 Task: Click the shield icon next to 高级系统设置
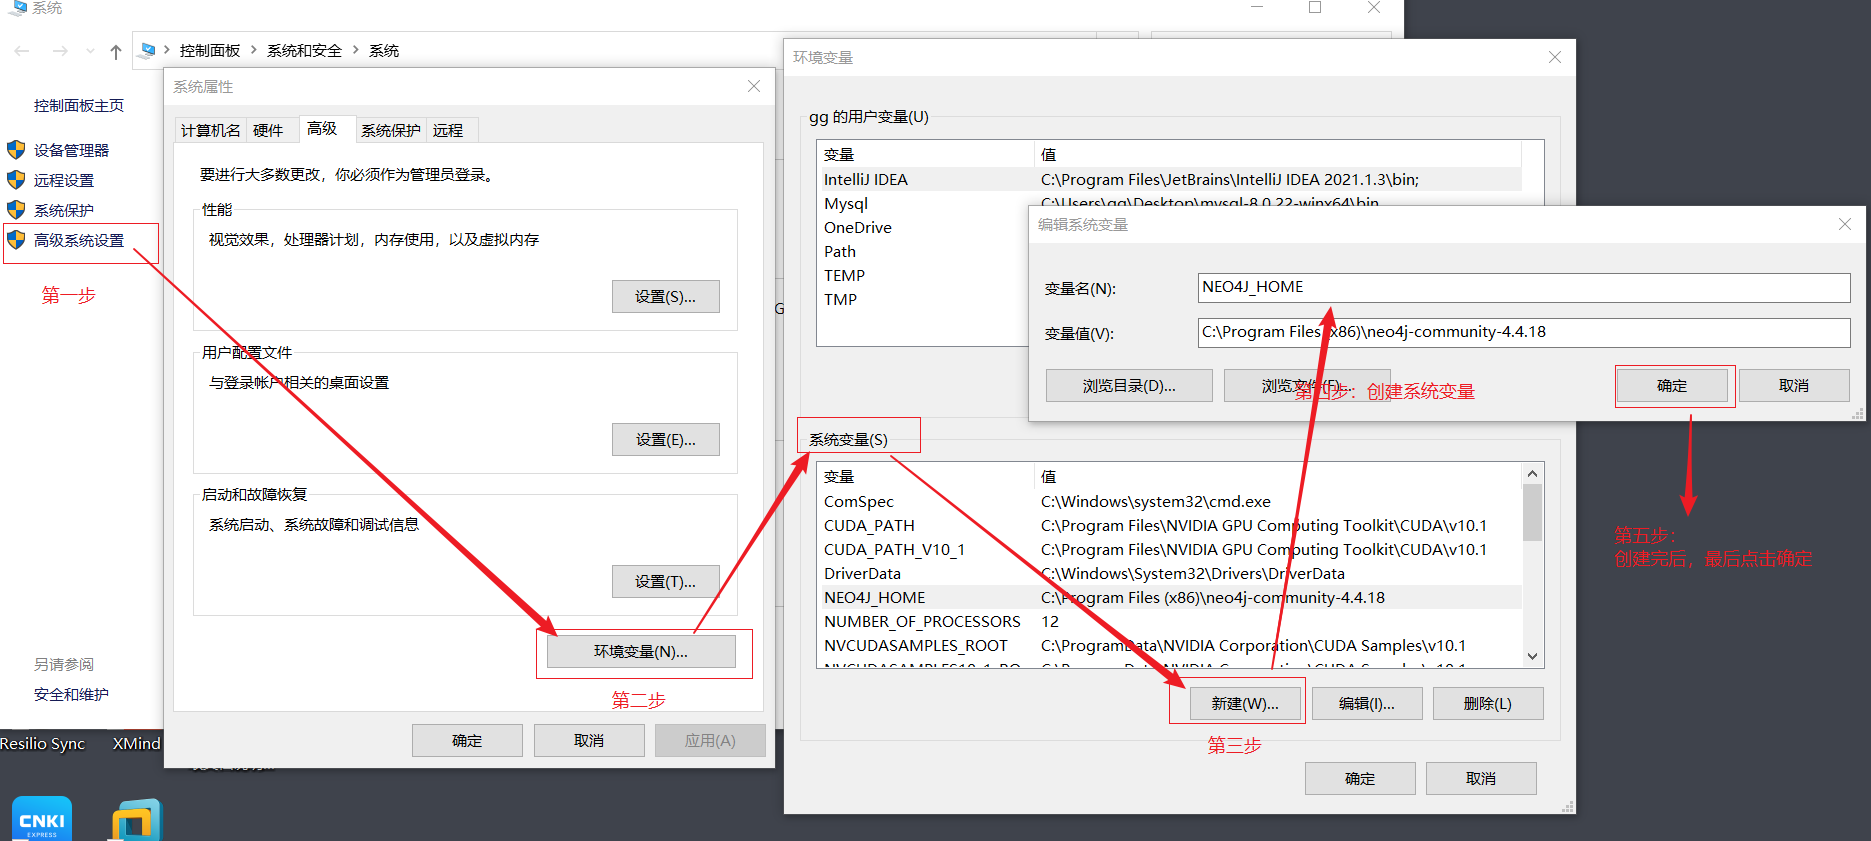click(16, 240)
